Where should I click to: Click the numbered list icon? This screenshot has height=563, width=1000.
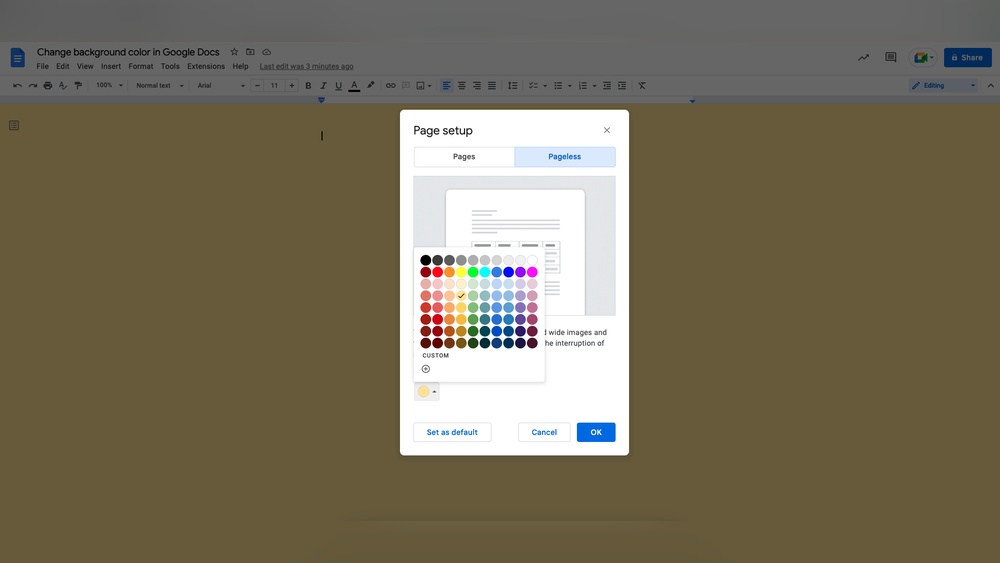pyautogui.click(x=582, y=85)
